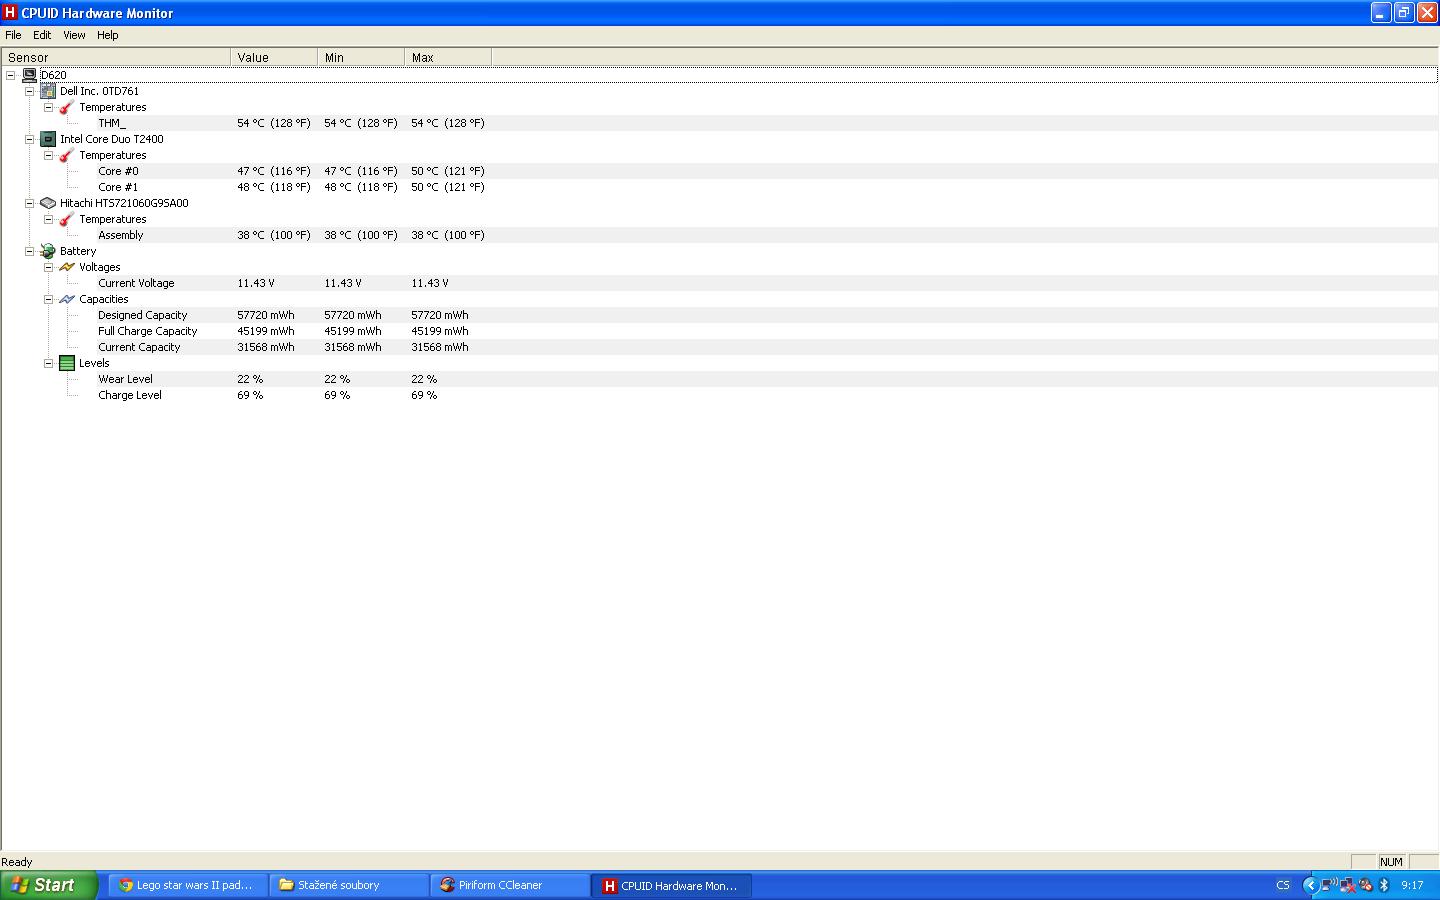Switch to the Lego star wars Chrome window
Screen dimensions: 1440x900
188,885
